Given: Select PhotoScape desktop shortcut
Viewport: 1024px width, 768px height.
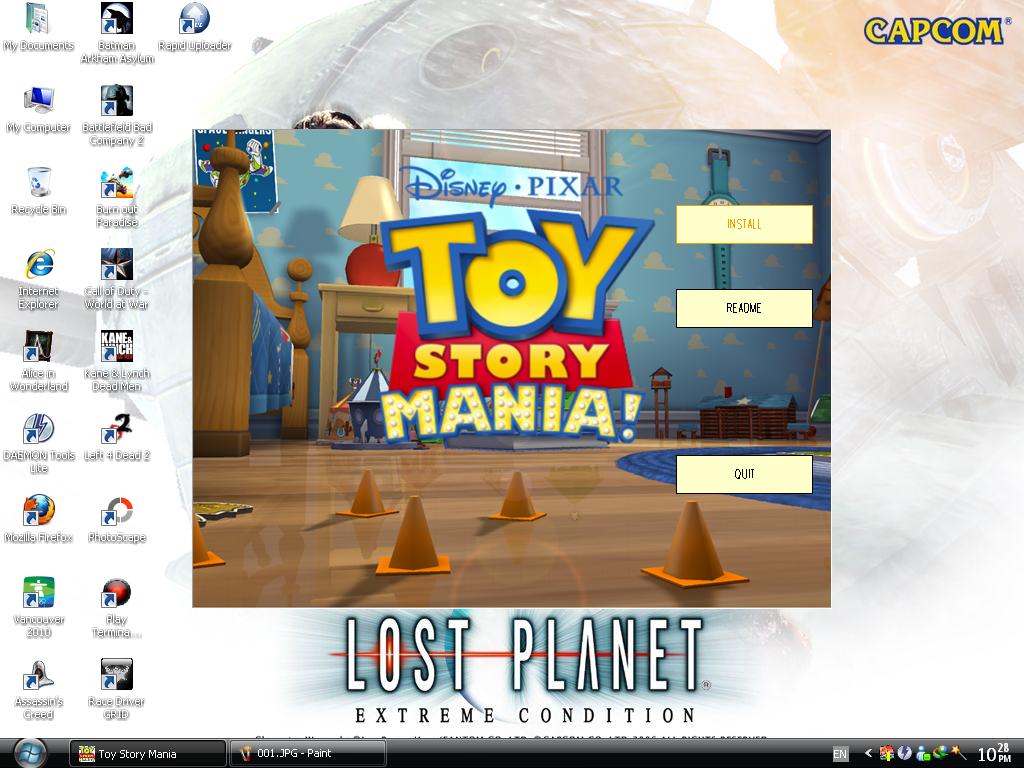Looking at the screenshot, I should coord(117,519).
